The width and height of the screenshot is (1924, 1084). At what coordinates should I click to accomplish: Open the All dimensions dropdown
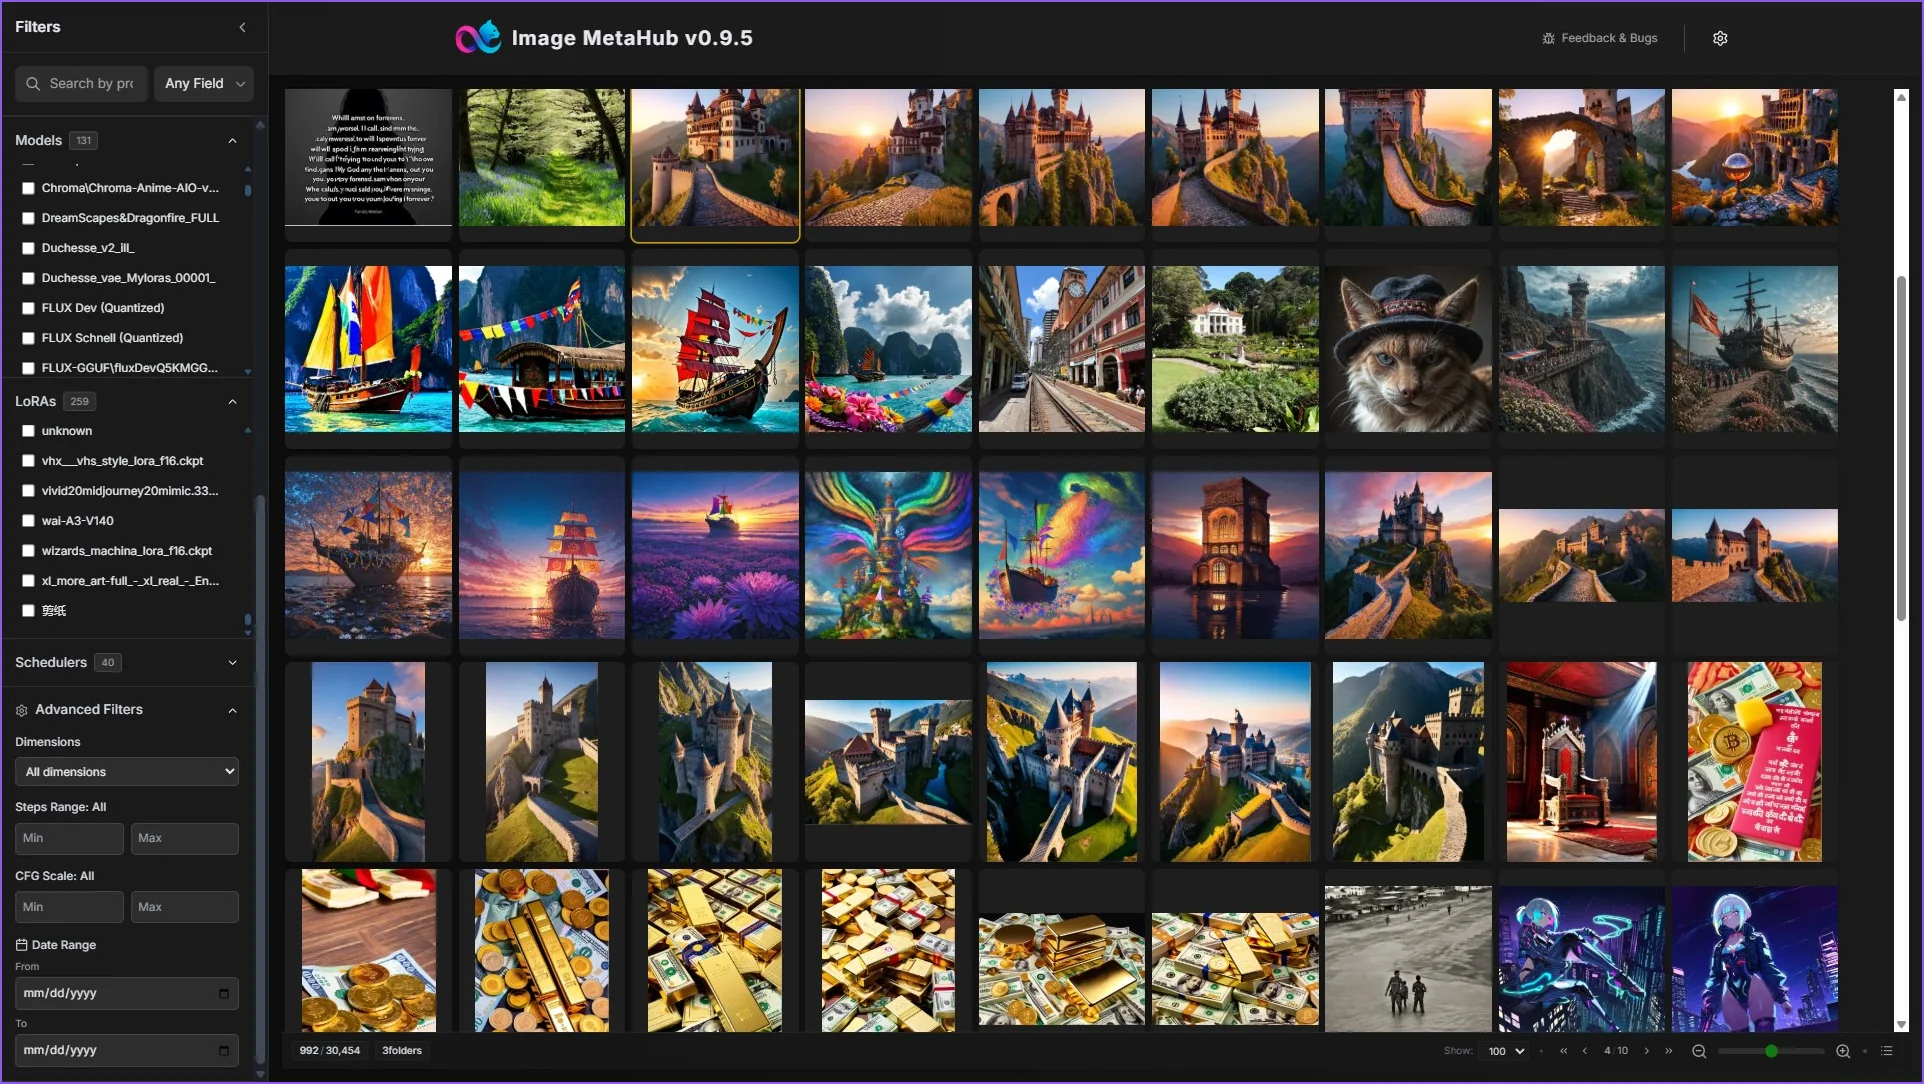126,771
